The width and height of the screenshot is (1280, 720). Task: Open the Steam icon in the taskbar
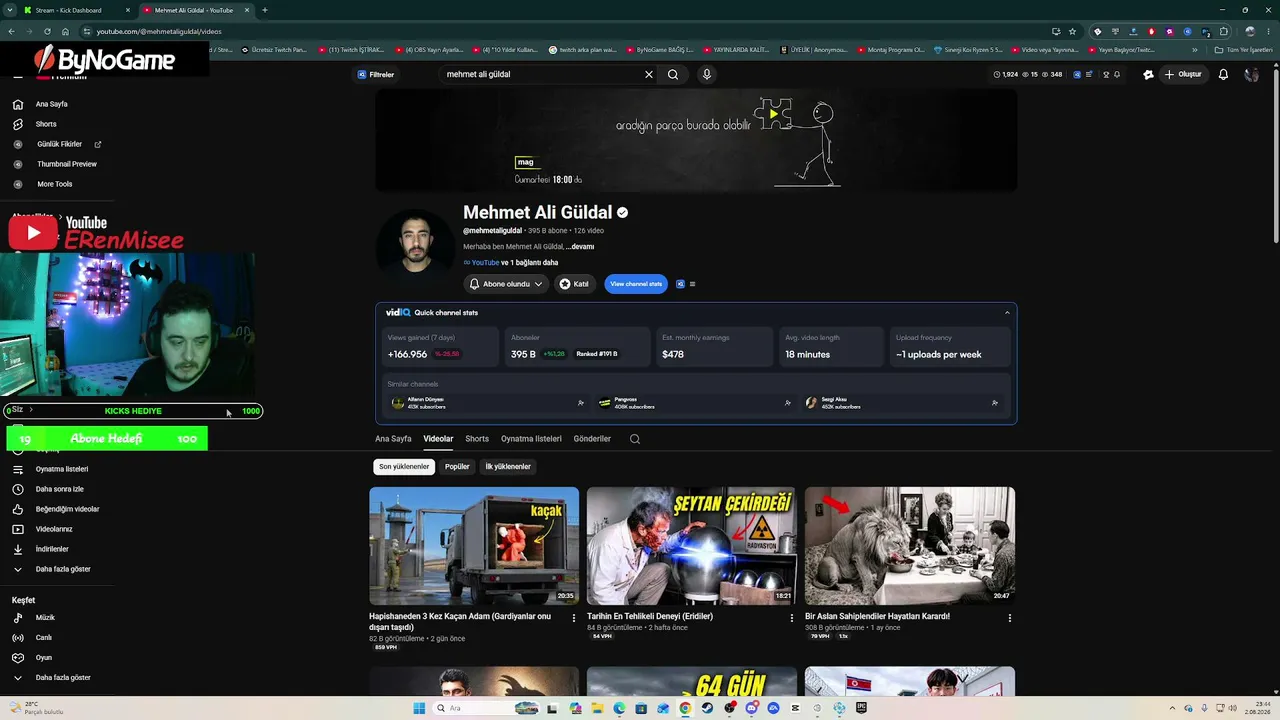point(707,708)
